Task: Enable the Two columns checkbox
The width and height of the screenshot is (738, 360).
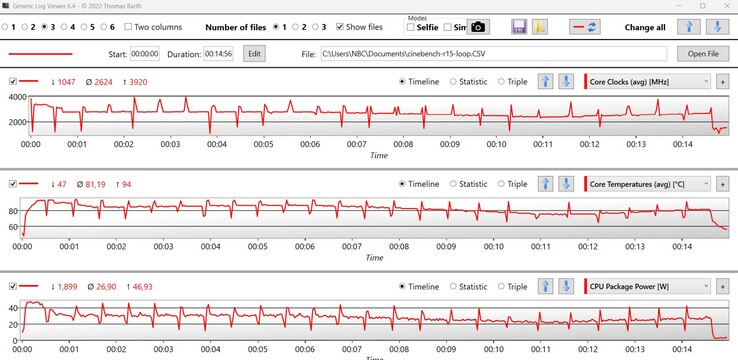Action: pos(128,27)
